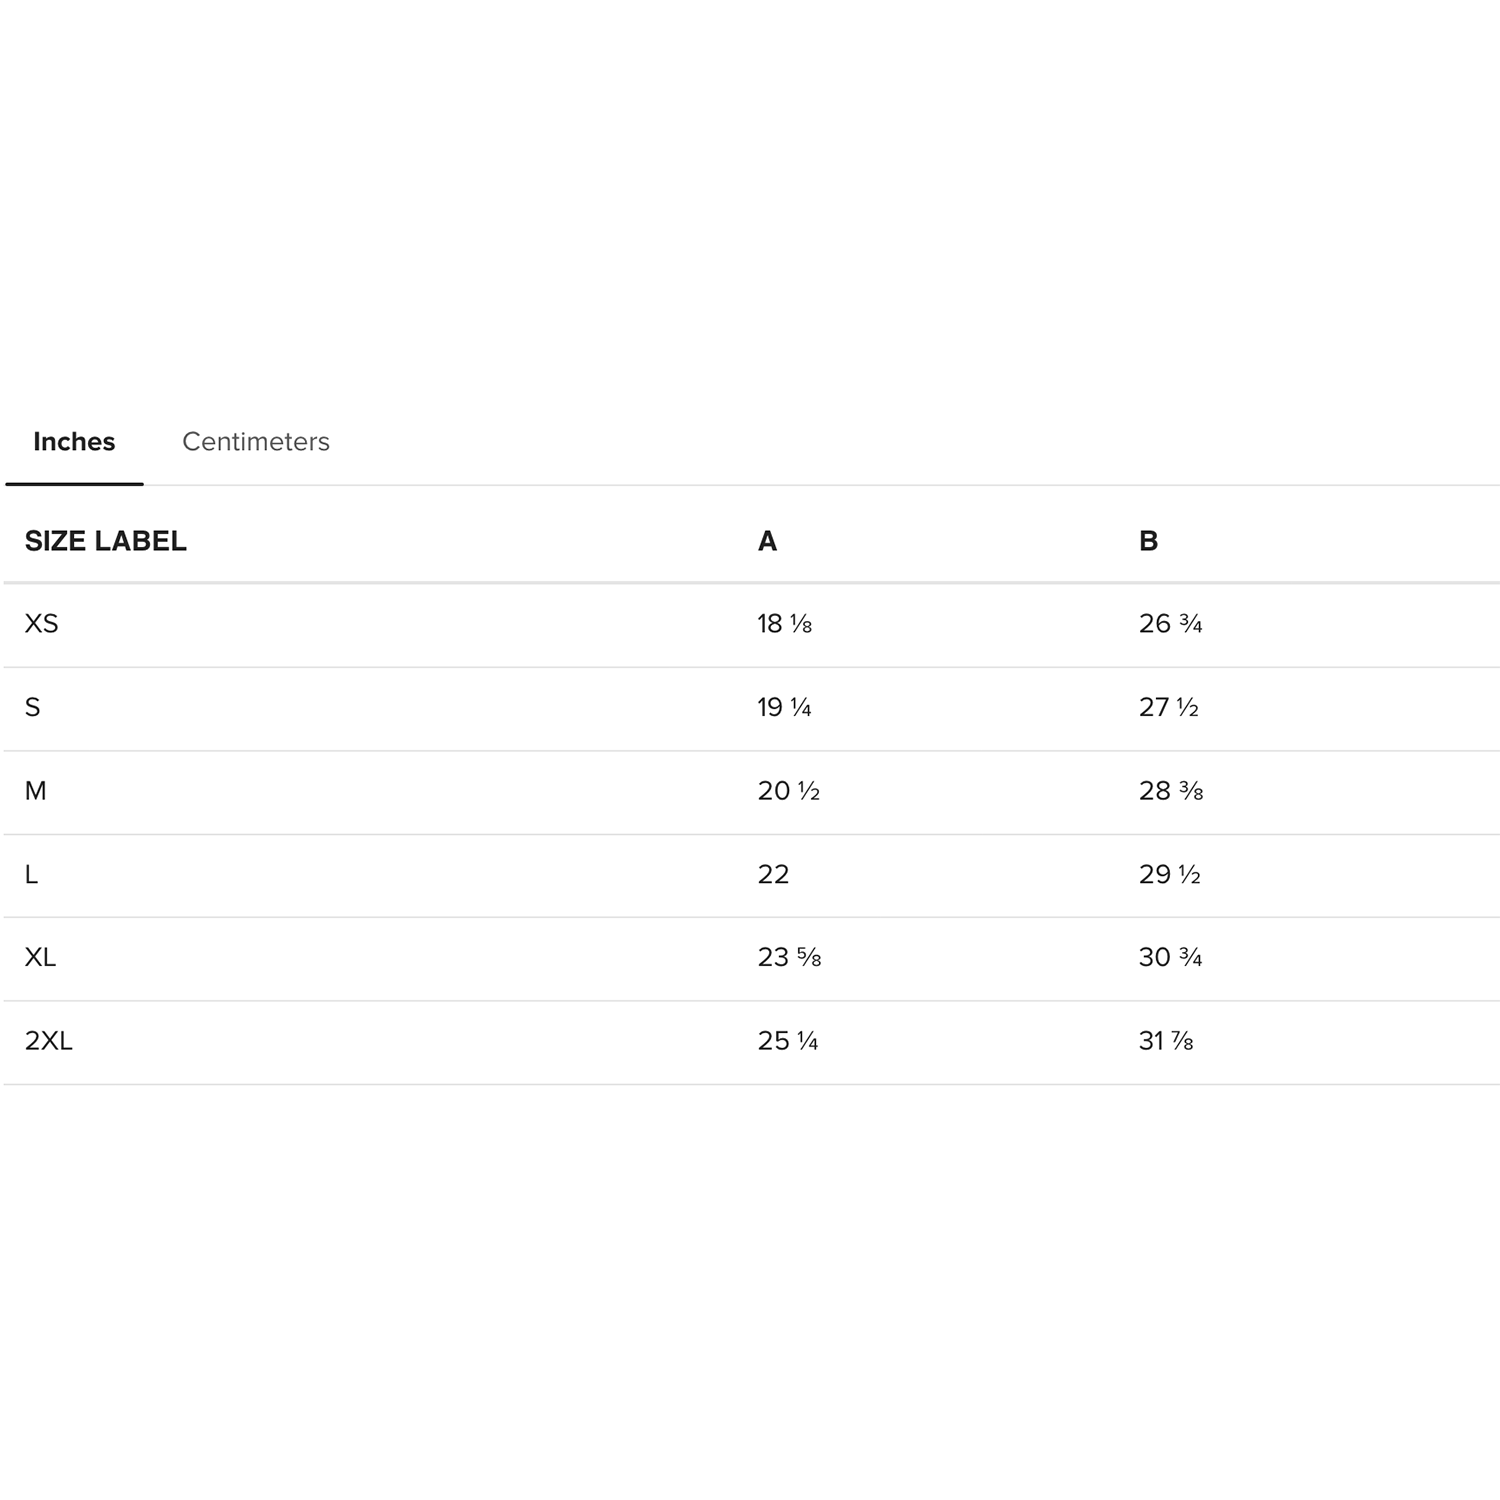Viewport: 1500px width, 1500px height.
Task: Click the SIZE LABEL column header
Action: 106,541
